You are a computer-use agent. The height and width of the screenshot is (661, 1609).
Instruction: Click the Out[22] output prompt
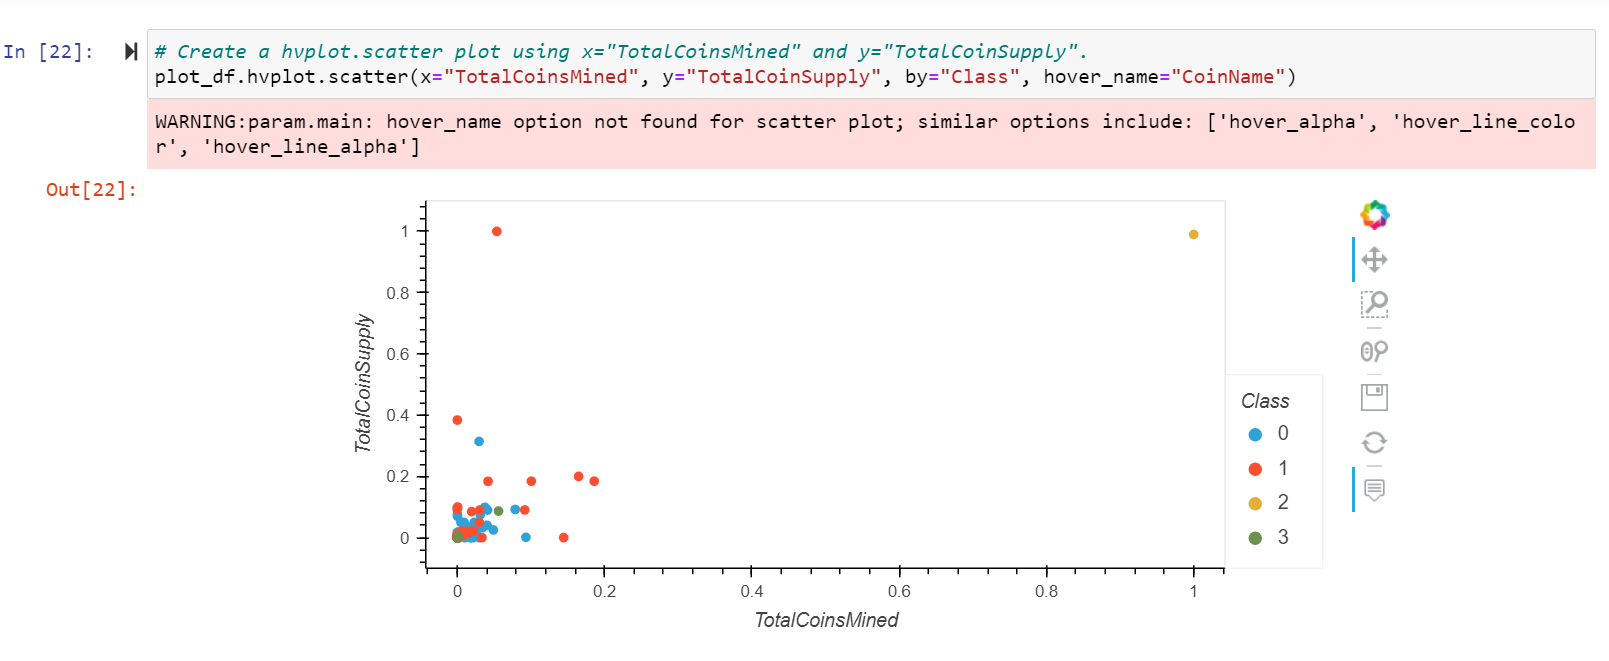click(x=92, y=189)
